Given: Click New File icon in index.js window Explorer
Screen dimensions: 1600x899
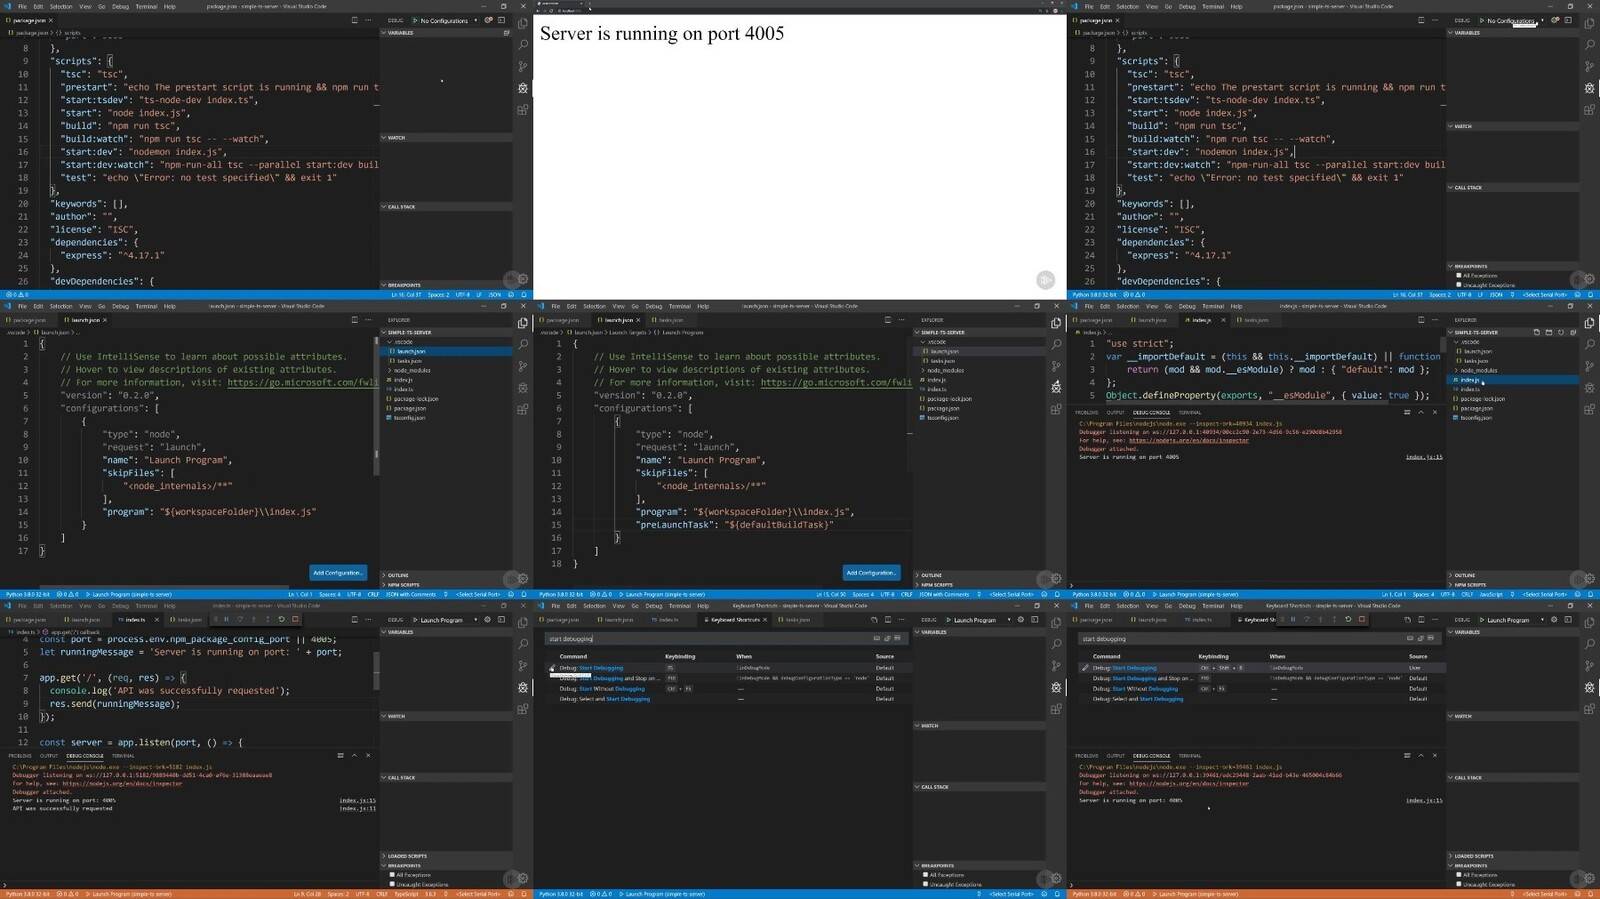Looking at the screenshot, I should (x=1537, y=332).
